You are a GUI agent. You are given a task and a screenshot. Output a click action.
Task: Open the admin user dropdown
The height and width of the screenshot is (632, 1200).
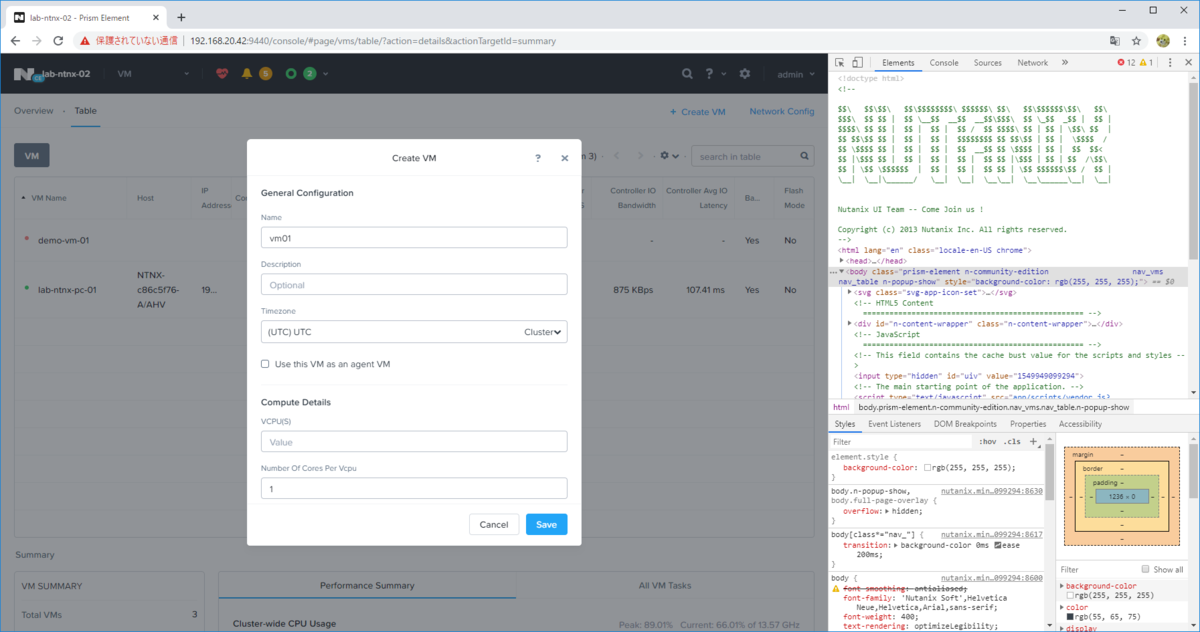(795, 74)
